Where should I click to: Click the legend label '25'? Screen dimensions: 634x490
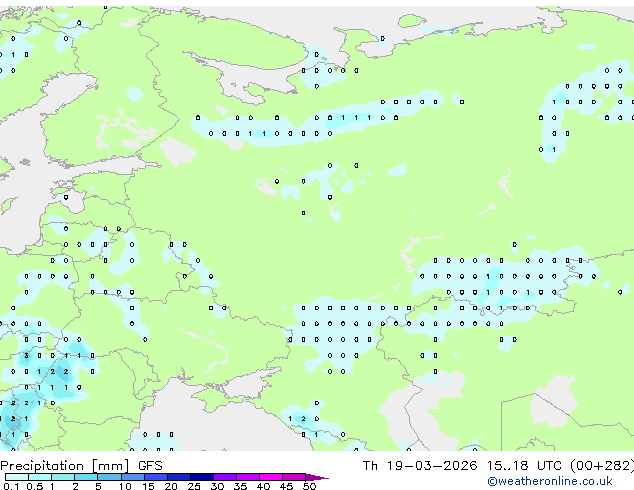click(x=194, y=486)
